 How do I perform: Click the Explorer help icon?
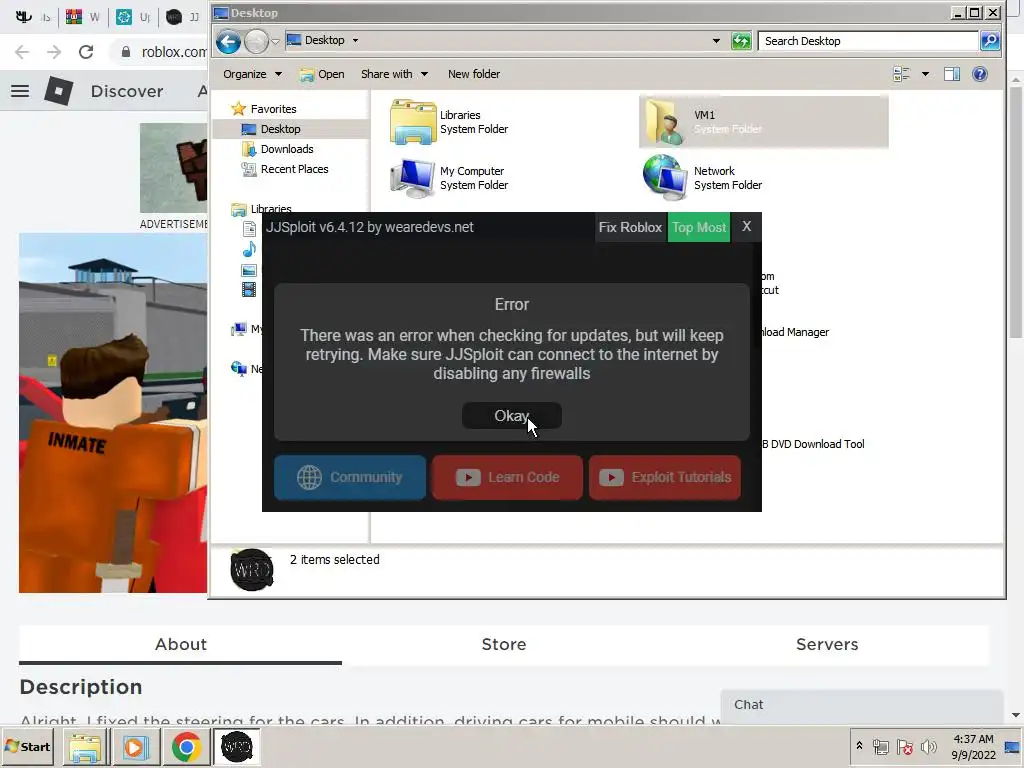click(980, 74)
